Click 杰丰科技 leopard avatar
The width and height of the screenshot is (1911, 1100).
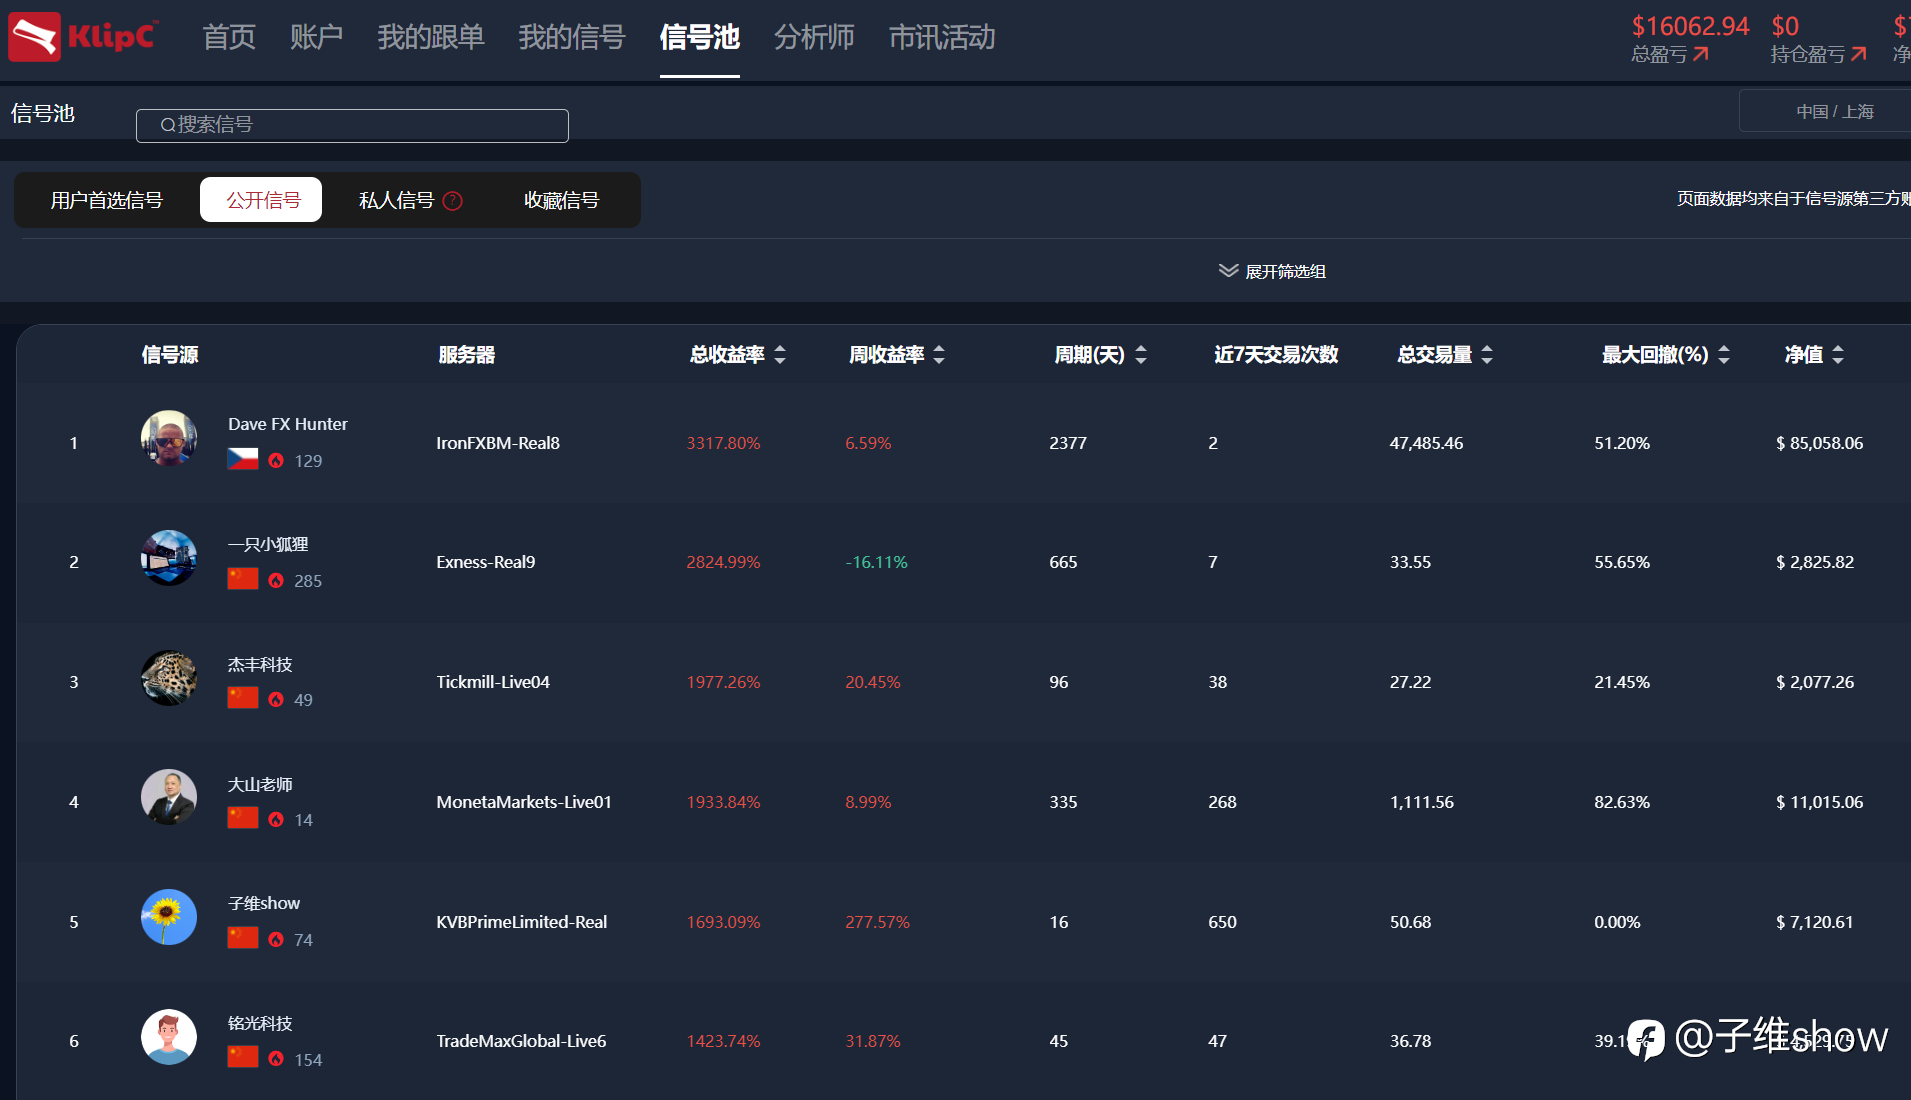pyautogui.click(x=169, y=678)
